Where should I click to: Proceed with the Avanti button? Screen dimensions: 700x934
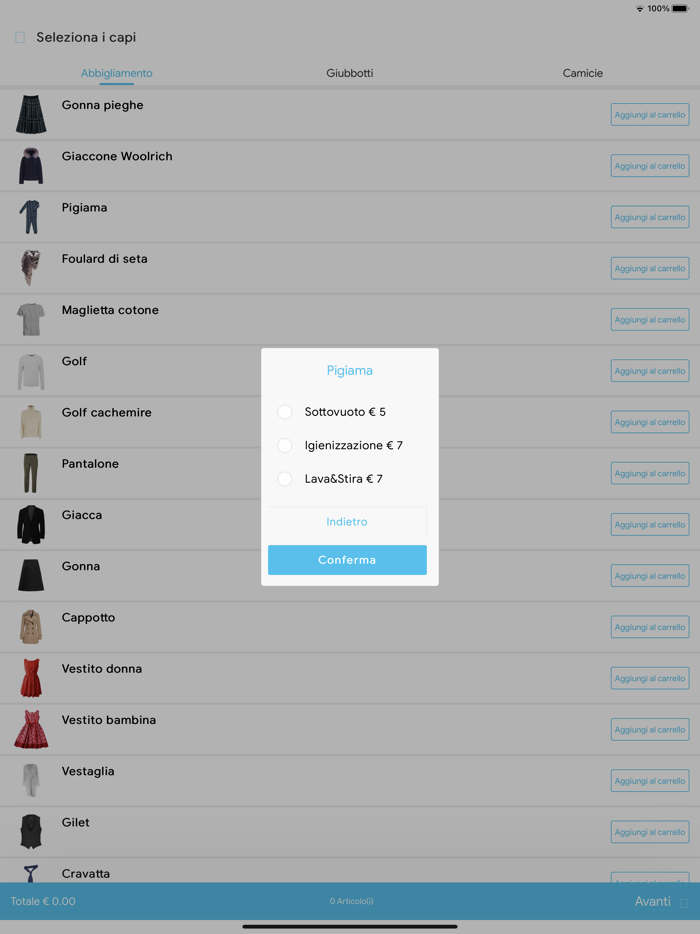pyautogui.click(x=652, y=901)
